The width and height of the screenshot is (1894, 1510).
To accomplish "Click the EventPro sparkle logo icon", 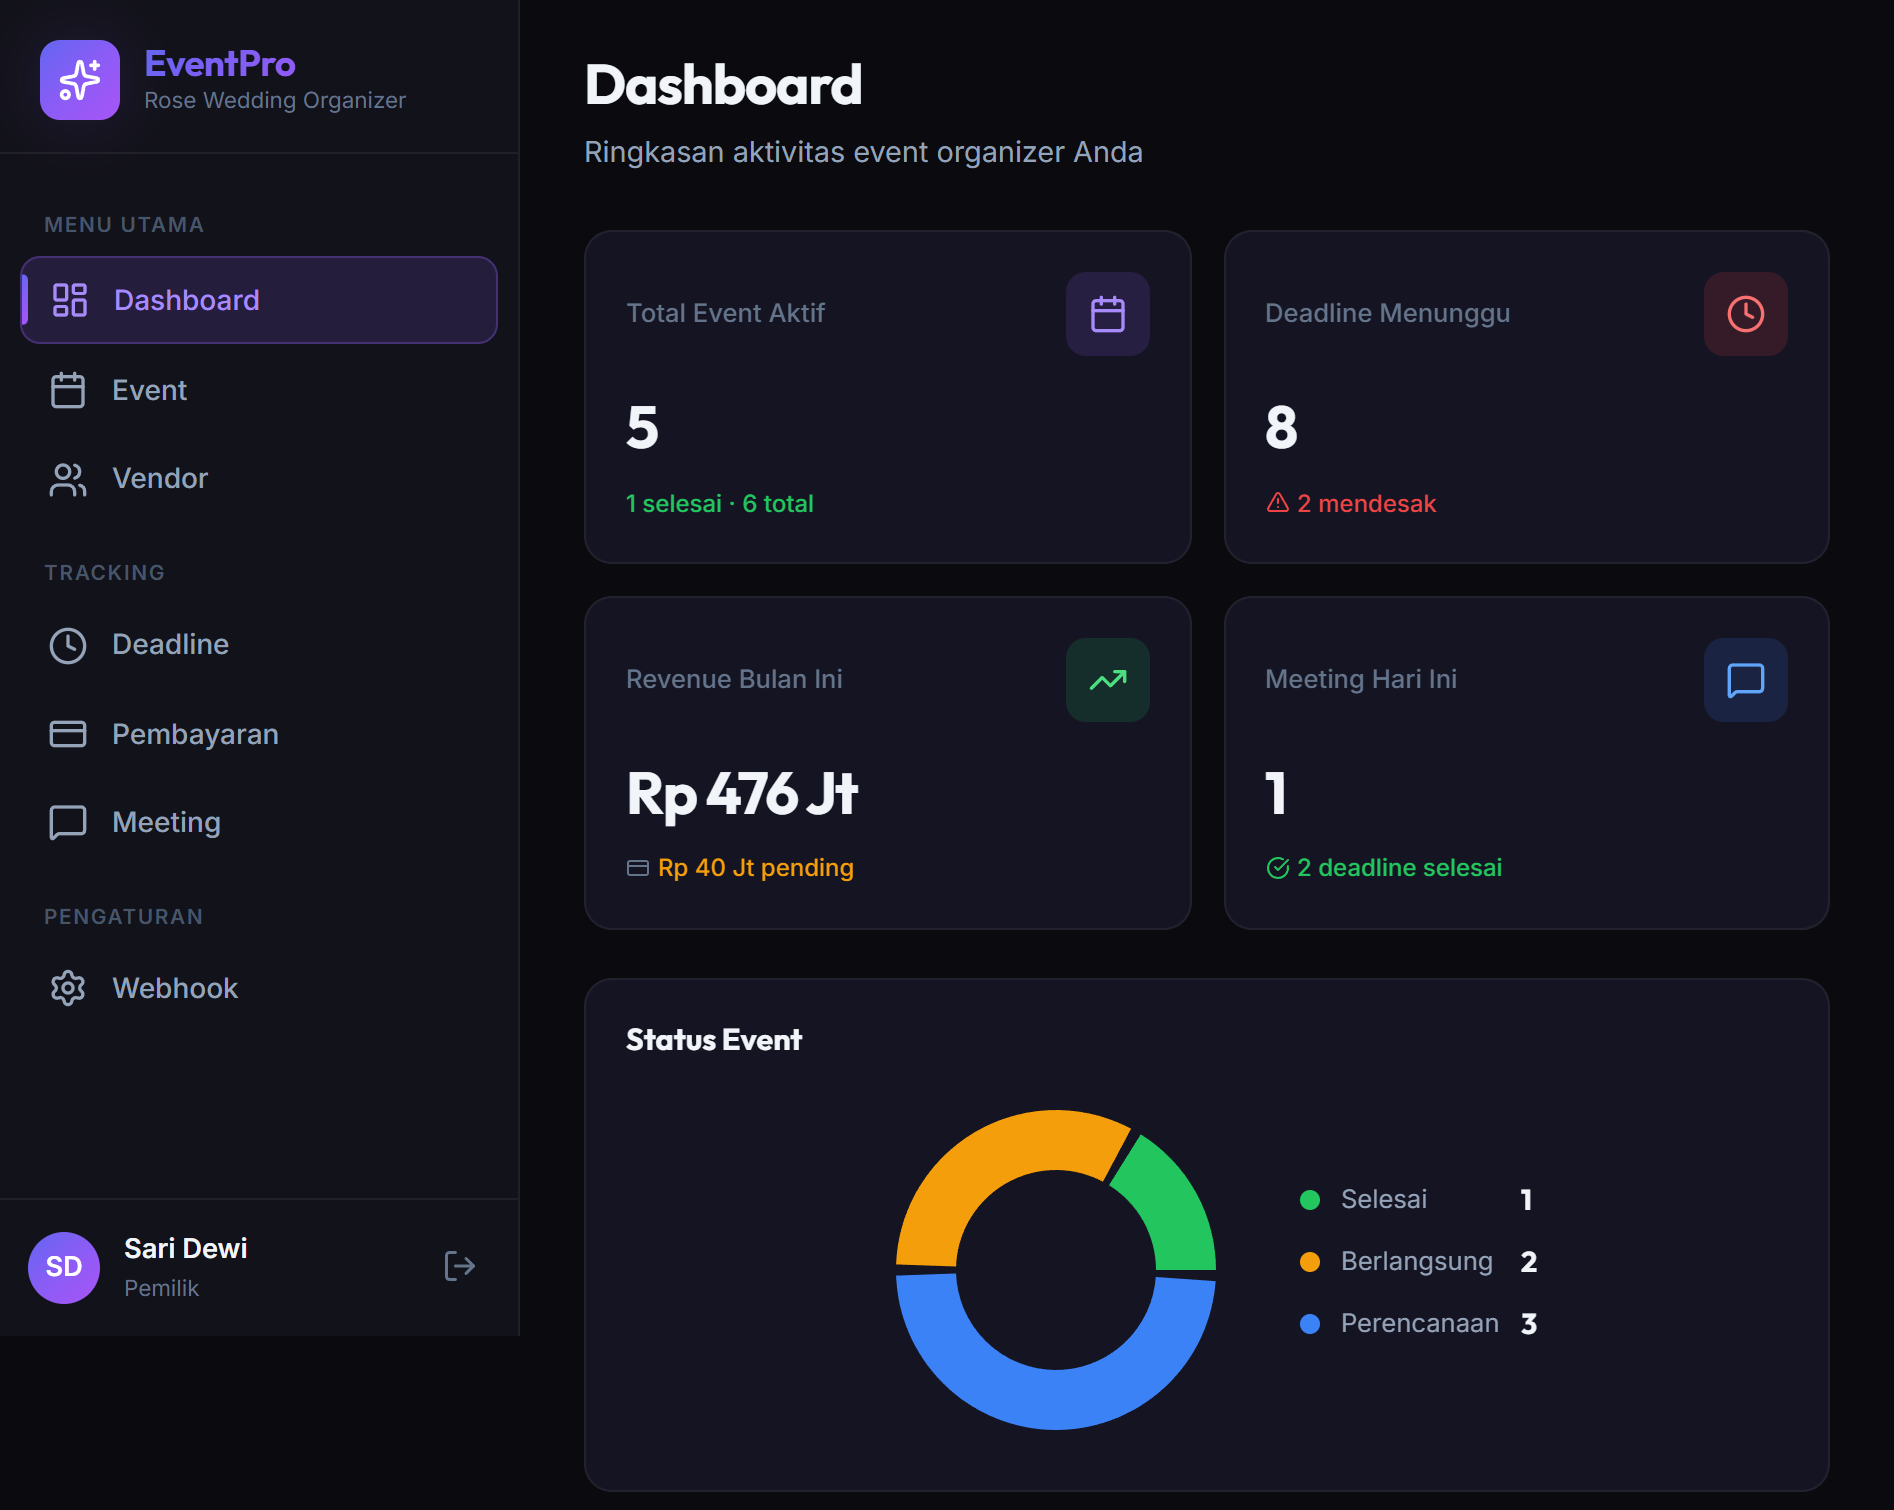I will coord(80,80).
